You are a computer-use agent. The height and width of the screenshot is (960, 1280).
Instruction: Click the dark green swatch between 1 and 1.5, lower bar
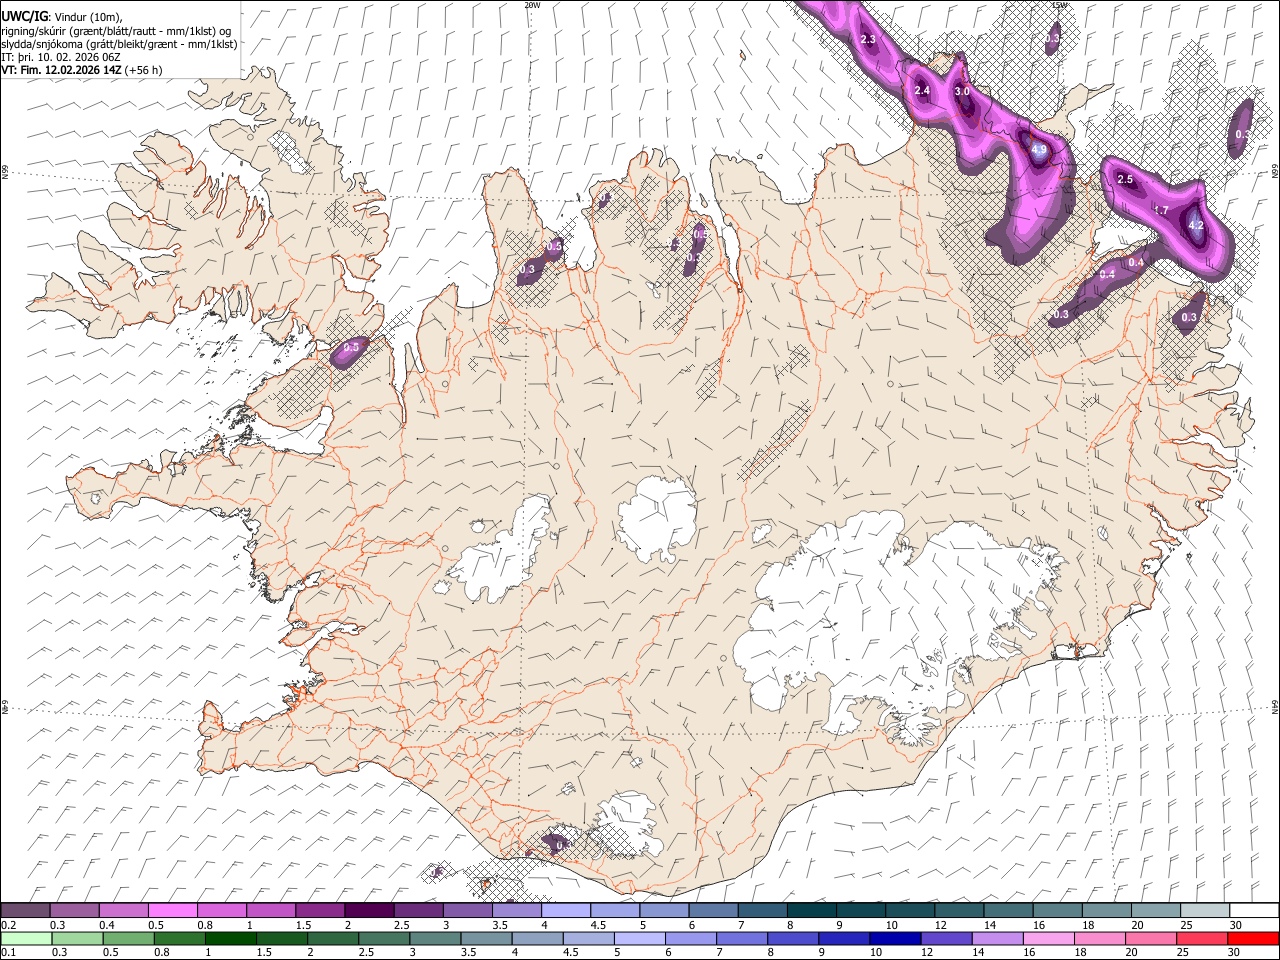coord(231,938)
